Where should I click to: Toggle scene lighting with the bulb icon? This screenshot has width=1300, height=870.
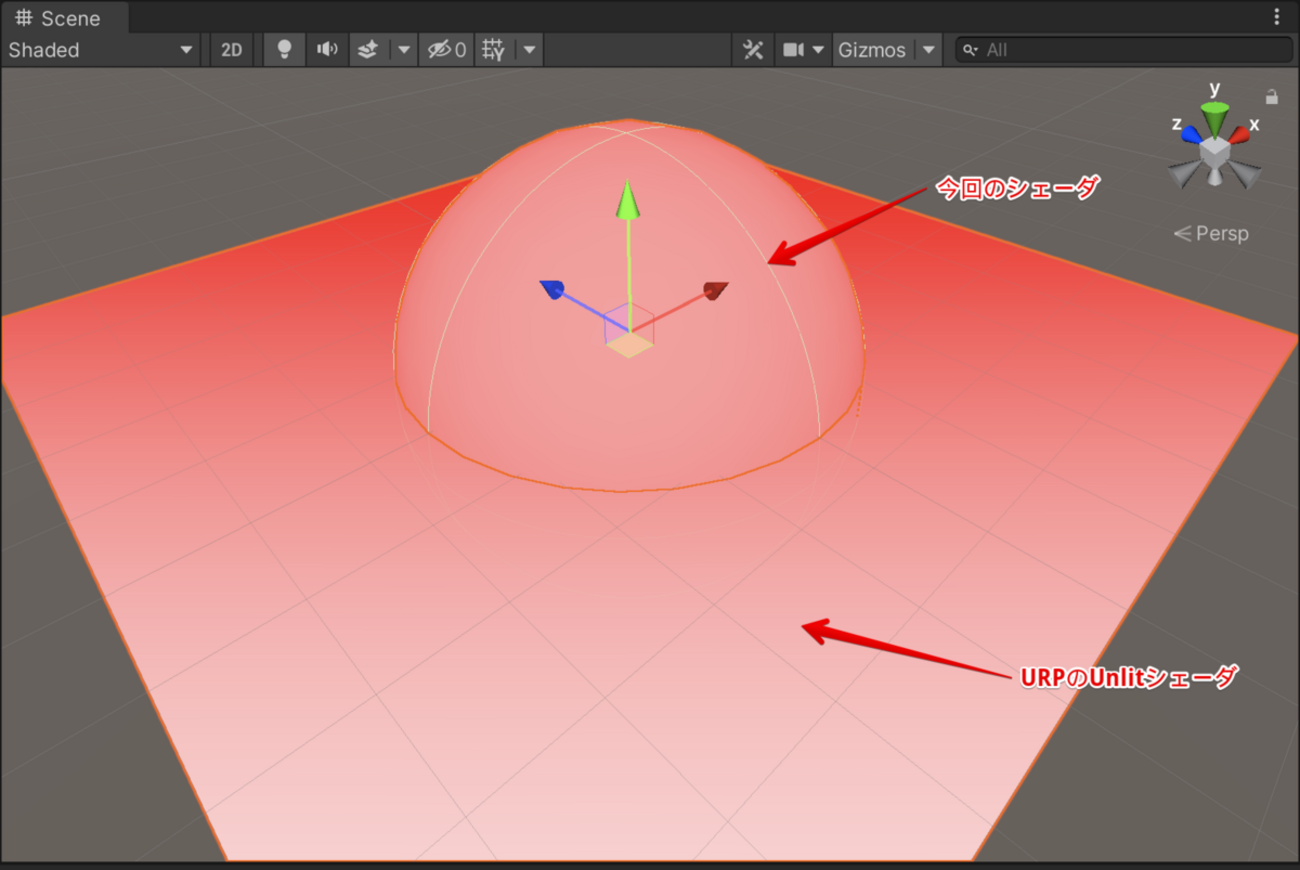click(283, 50)
